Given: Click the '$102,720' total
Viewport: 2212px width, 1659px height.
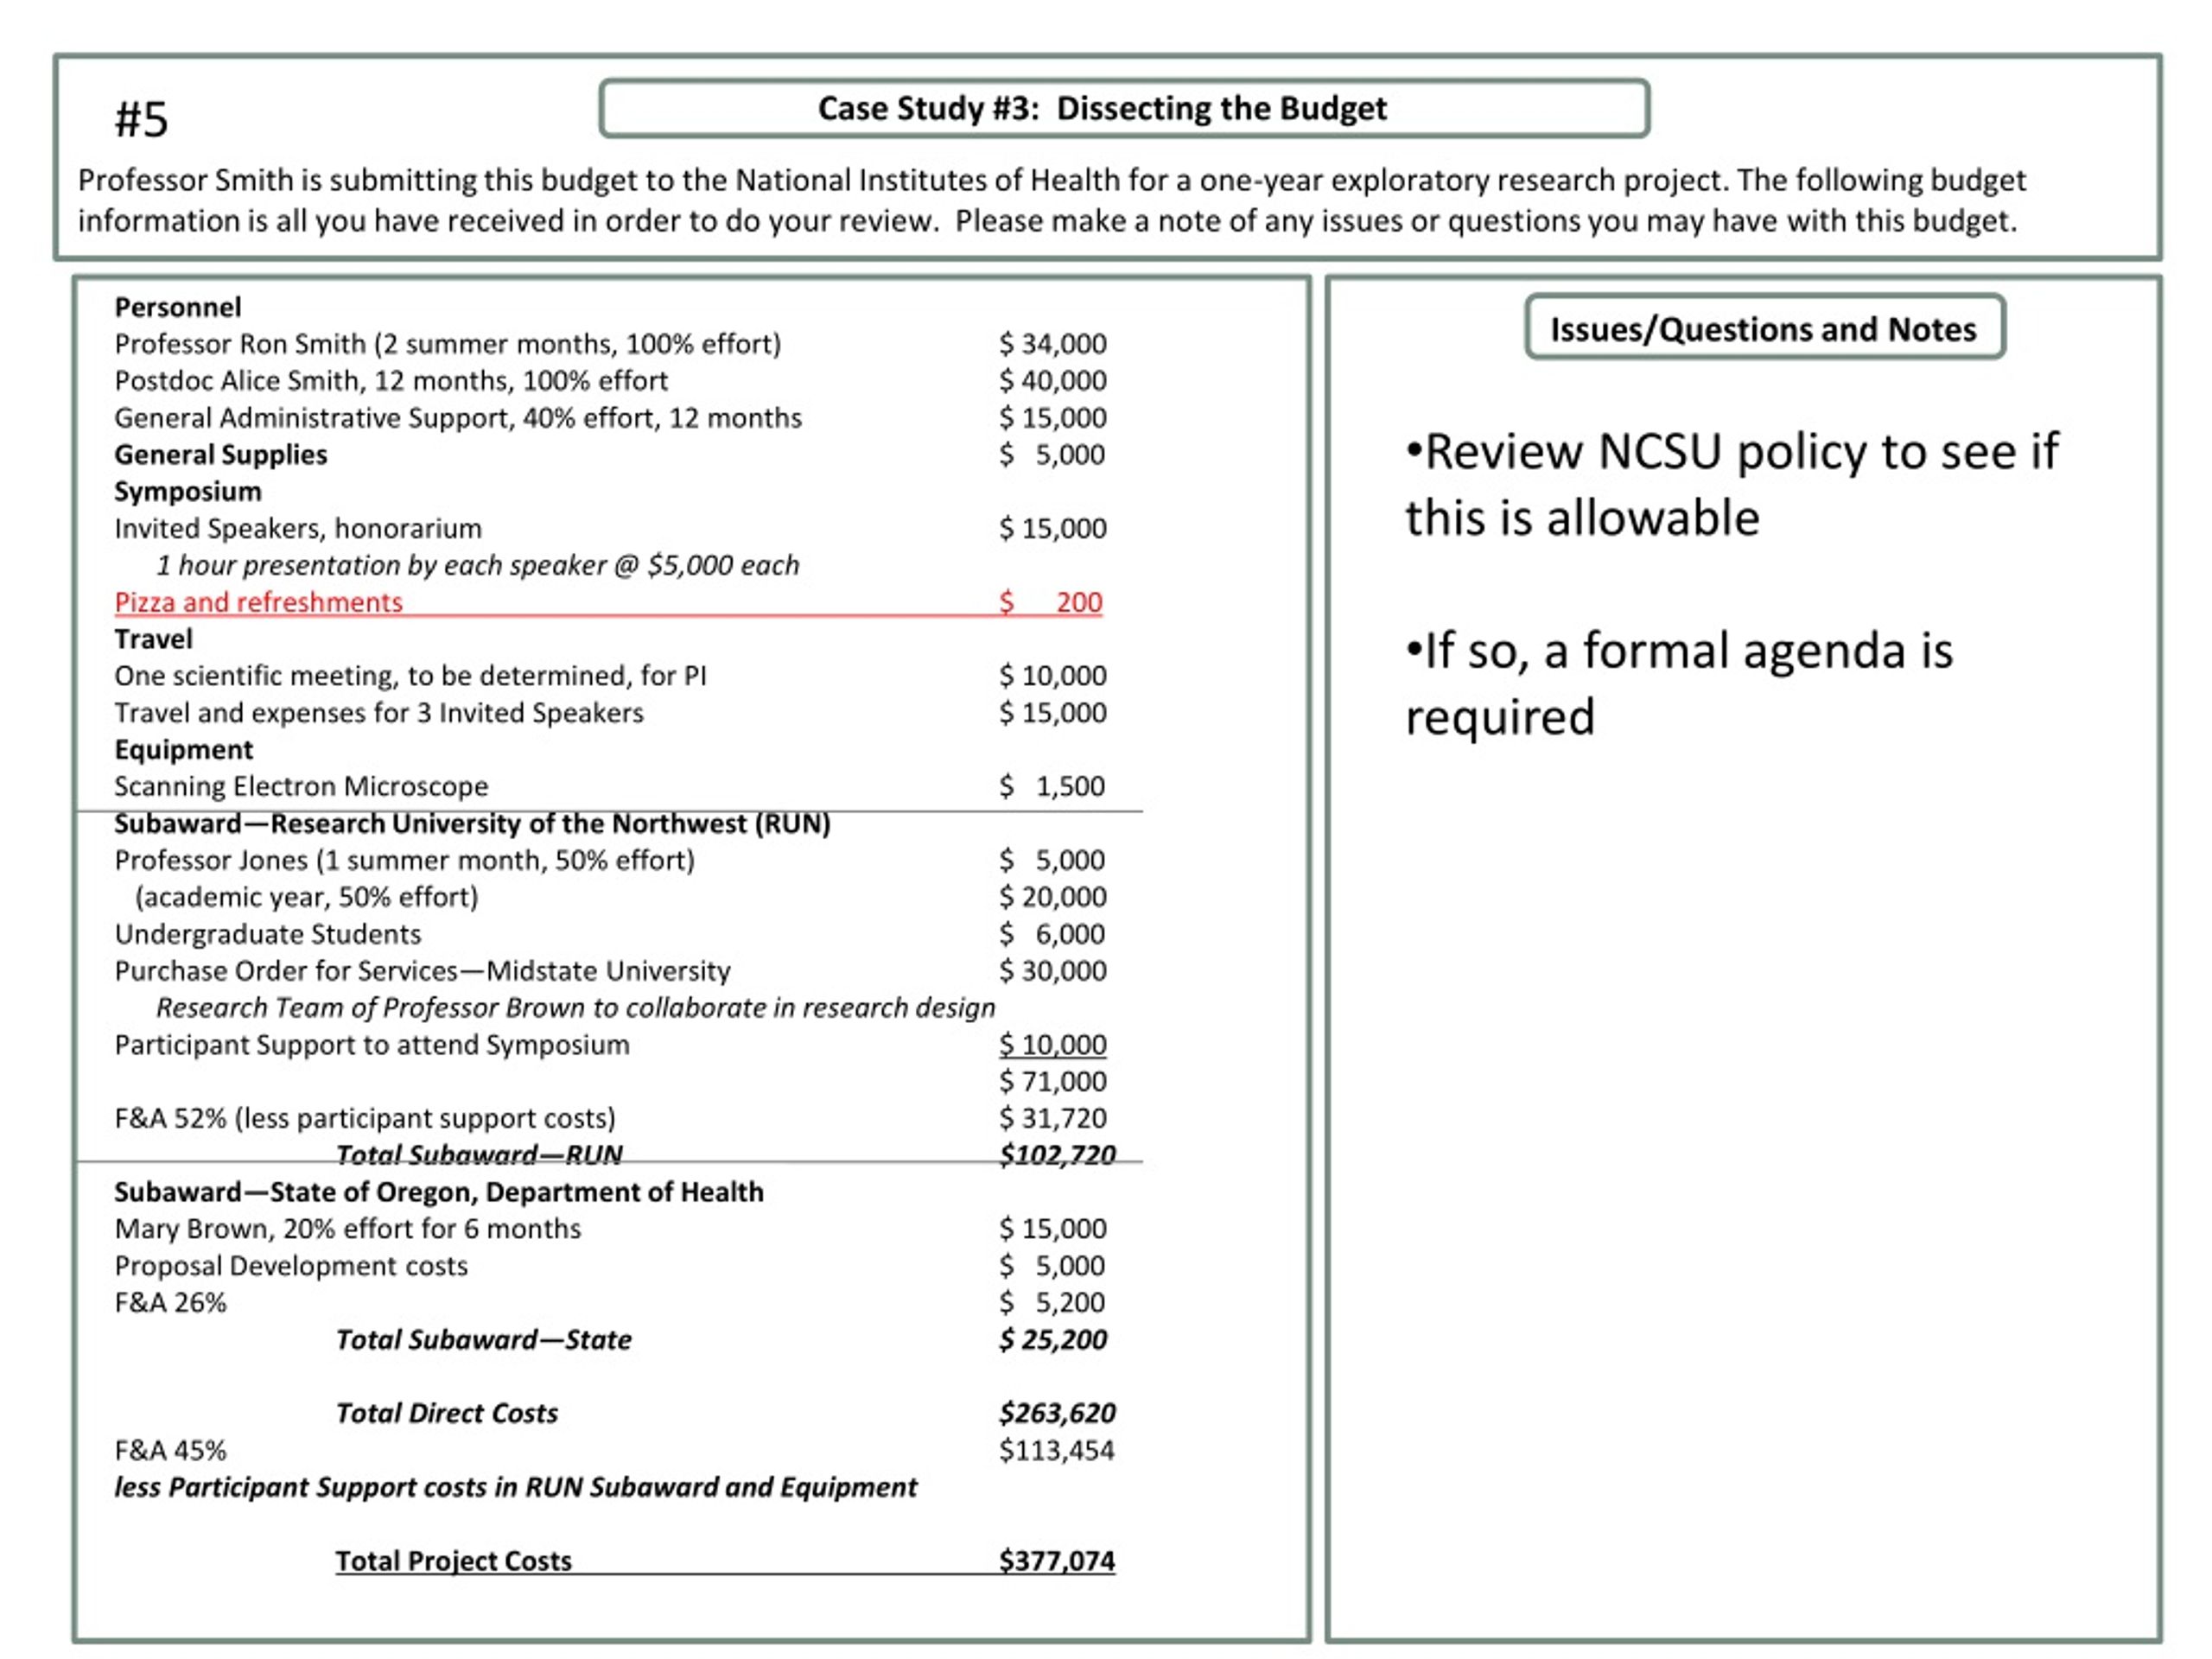Looking at the screenshot, I should [x=1057, y=1155].
